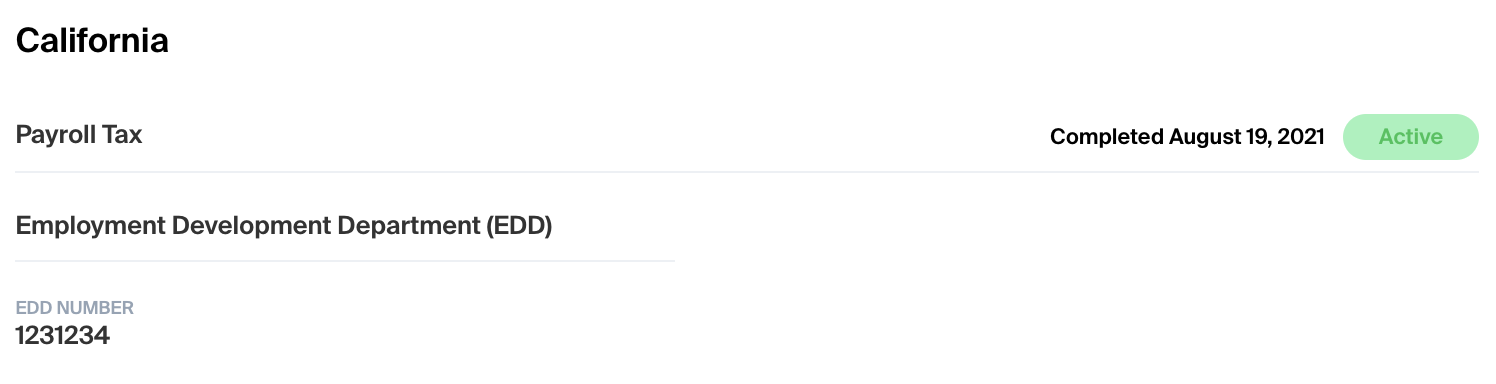
Task: Click the (EDD) abbreviation in the heading
Action: pyautogui.click(x=519, y=226)
